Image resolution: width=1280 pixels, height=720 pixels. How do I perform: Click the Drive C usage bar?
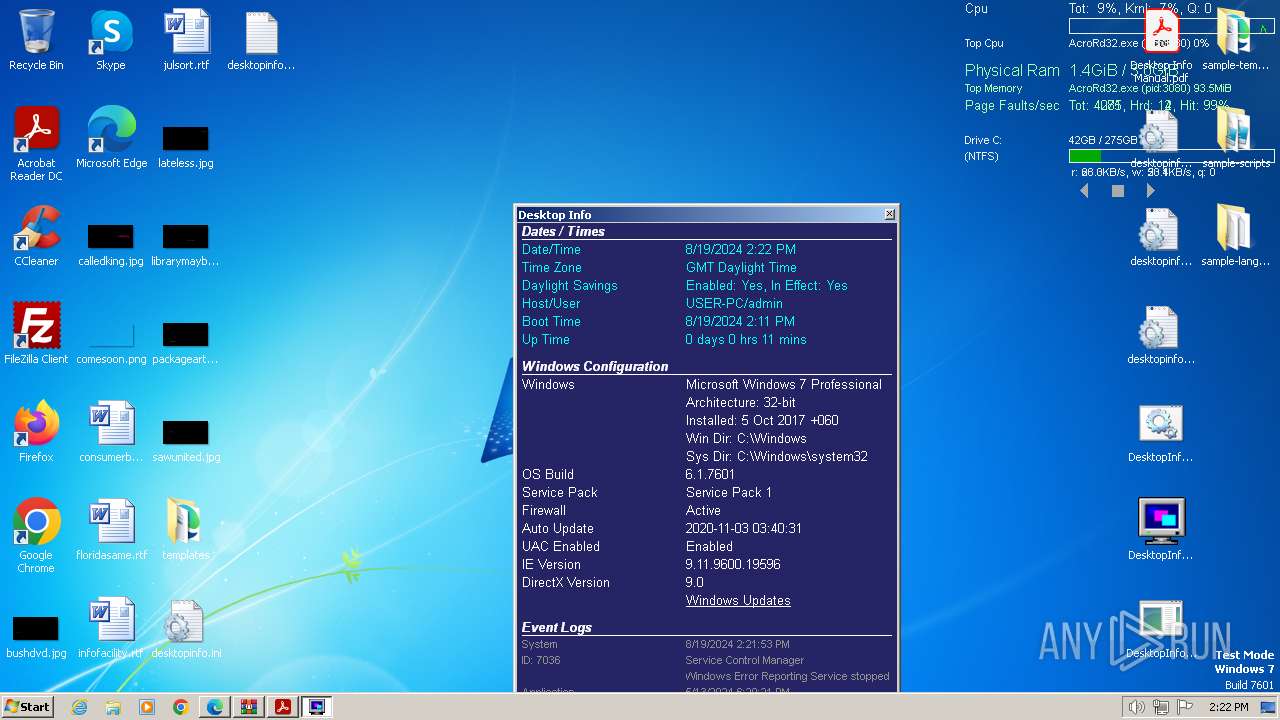[1171, 156]
